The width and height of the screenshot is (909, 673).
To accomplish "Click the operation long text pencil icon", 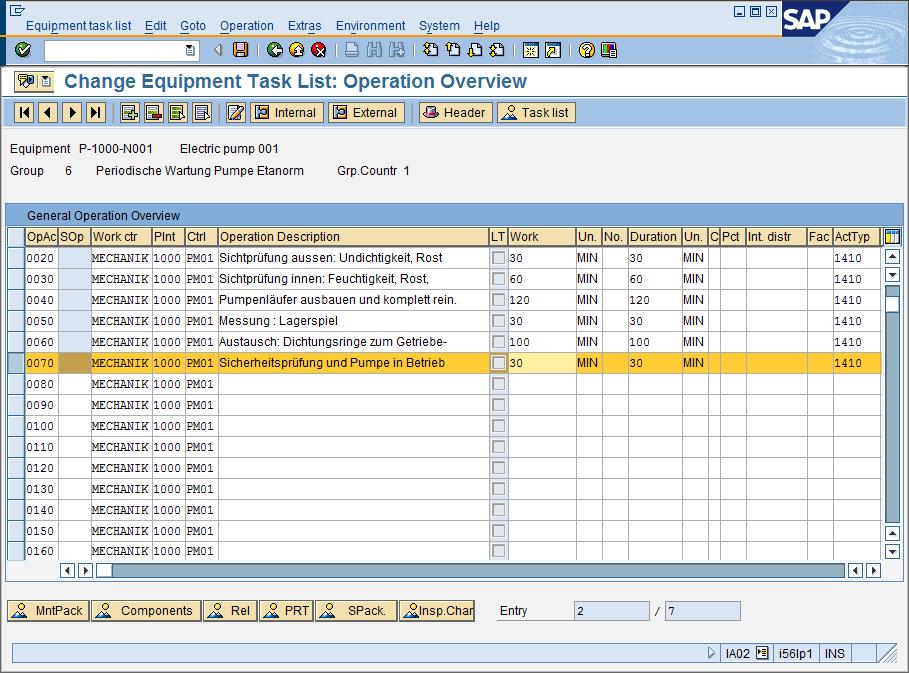I will click(236, 112).
